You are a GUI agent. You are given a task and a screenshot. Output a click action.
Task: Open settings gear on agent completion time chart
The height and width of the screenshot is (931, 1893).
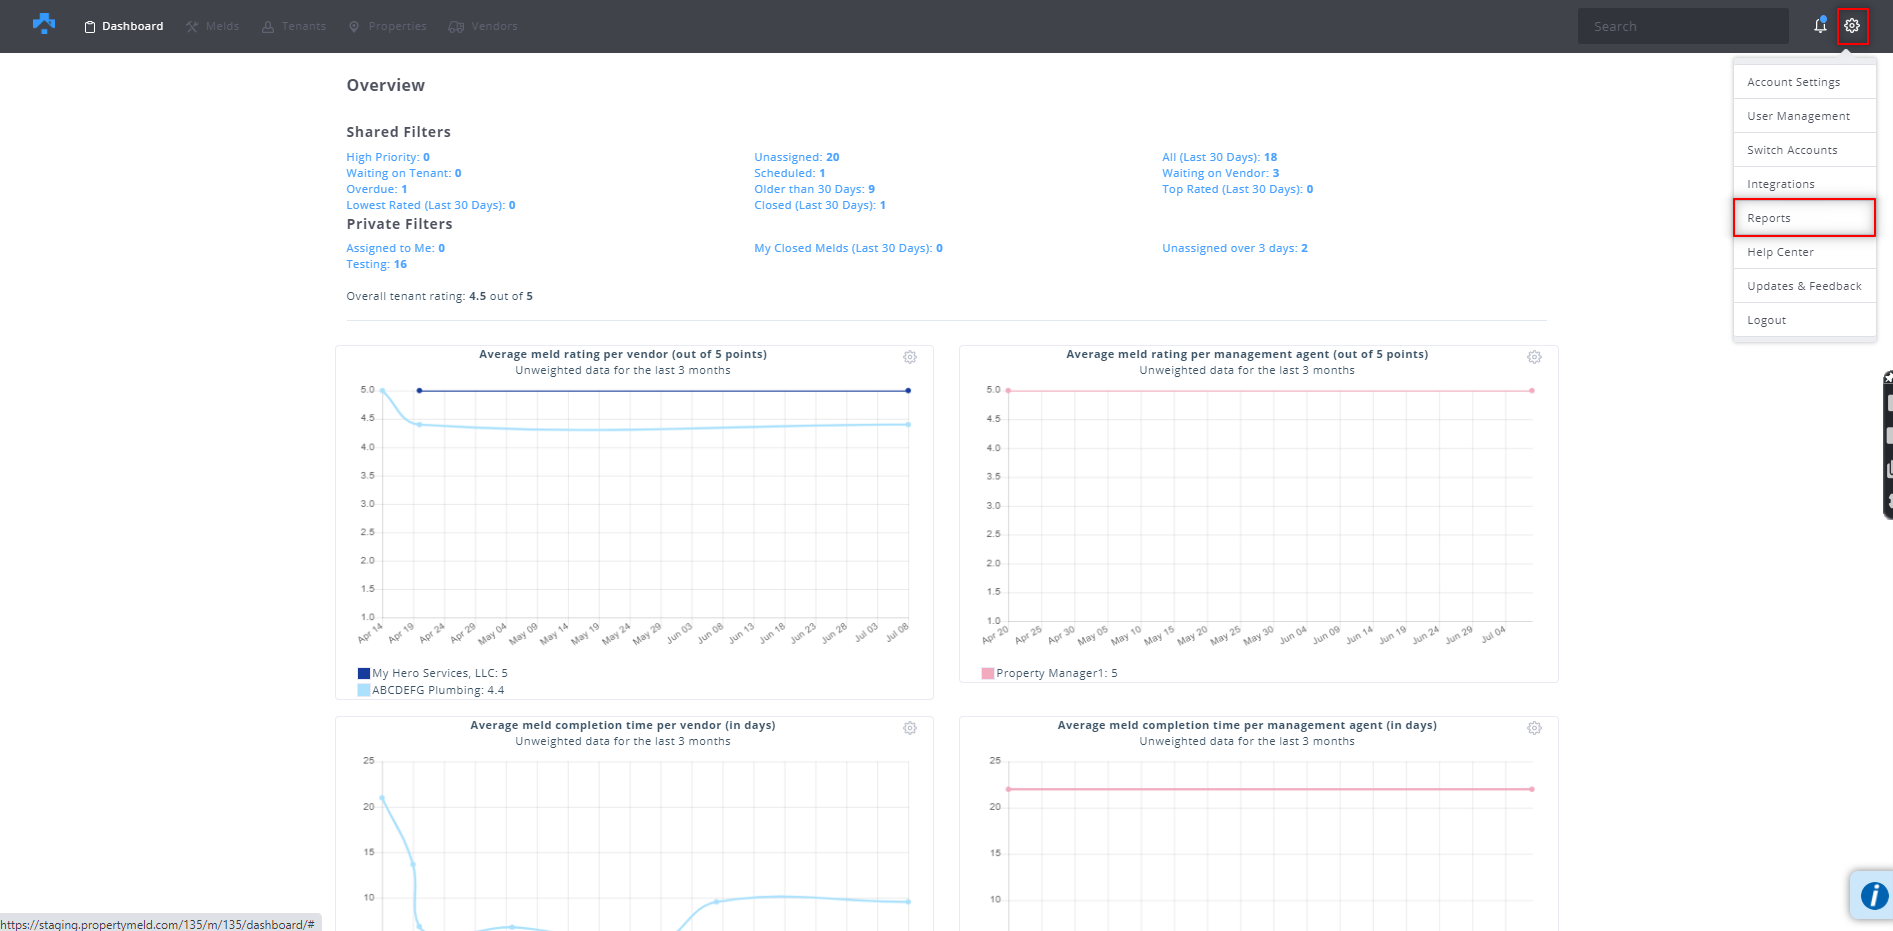(x=1534, y=728)
